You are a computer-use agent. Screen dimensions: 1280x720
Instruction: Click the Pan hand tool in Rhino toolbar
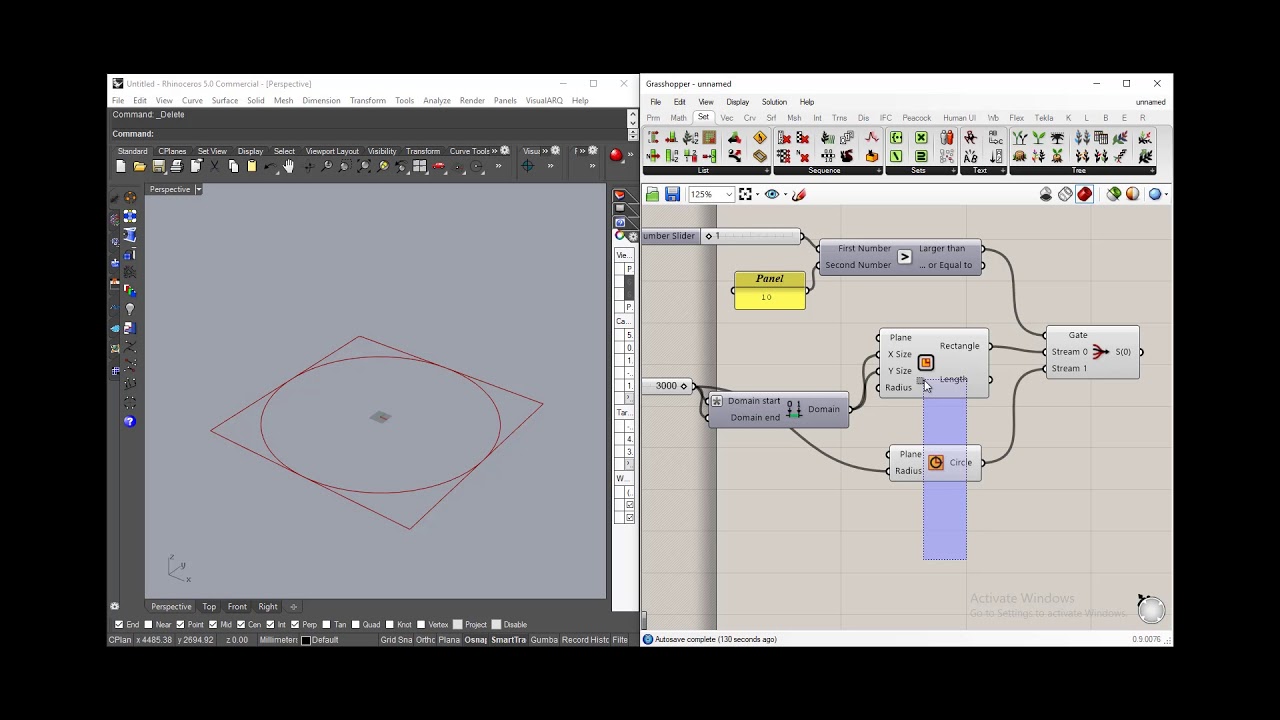coord(288,166)
